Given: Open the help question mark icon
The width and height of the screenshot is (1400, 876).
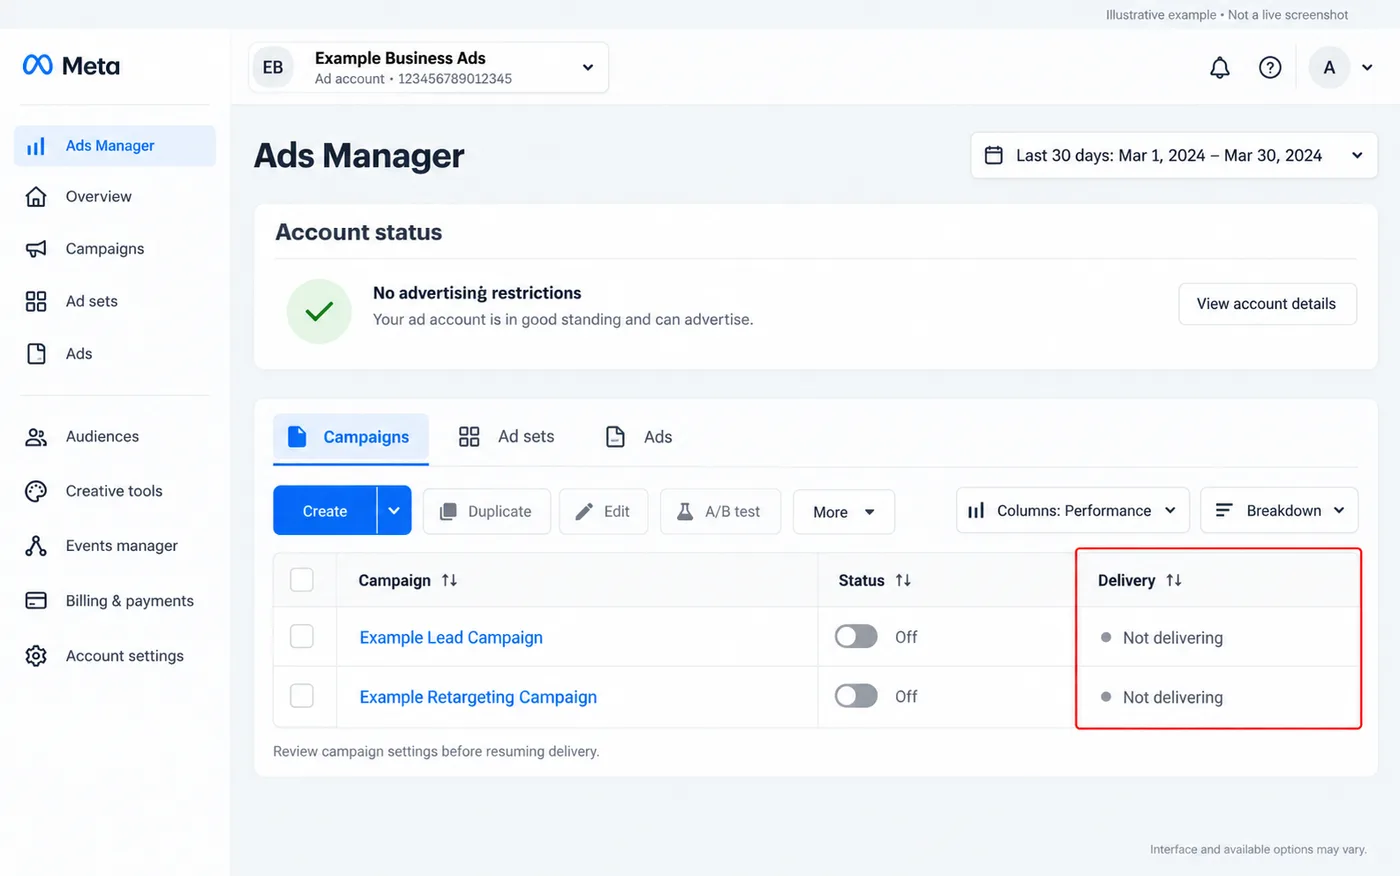Looking at the screenshot, I should (x=1270, y=68).
